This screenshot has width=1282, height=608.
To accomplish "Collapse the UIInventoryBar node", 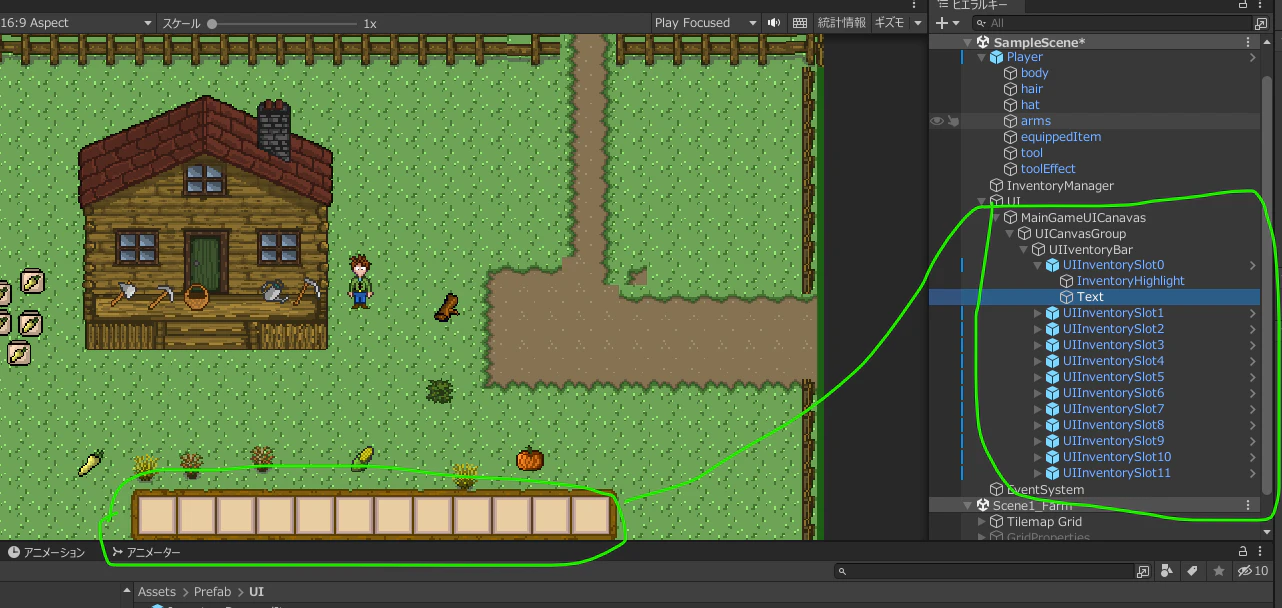I will point(1023,250).
